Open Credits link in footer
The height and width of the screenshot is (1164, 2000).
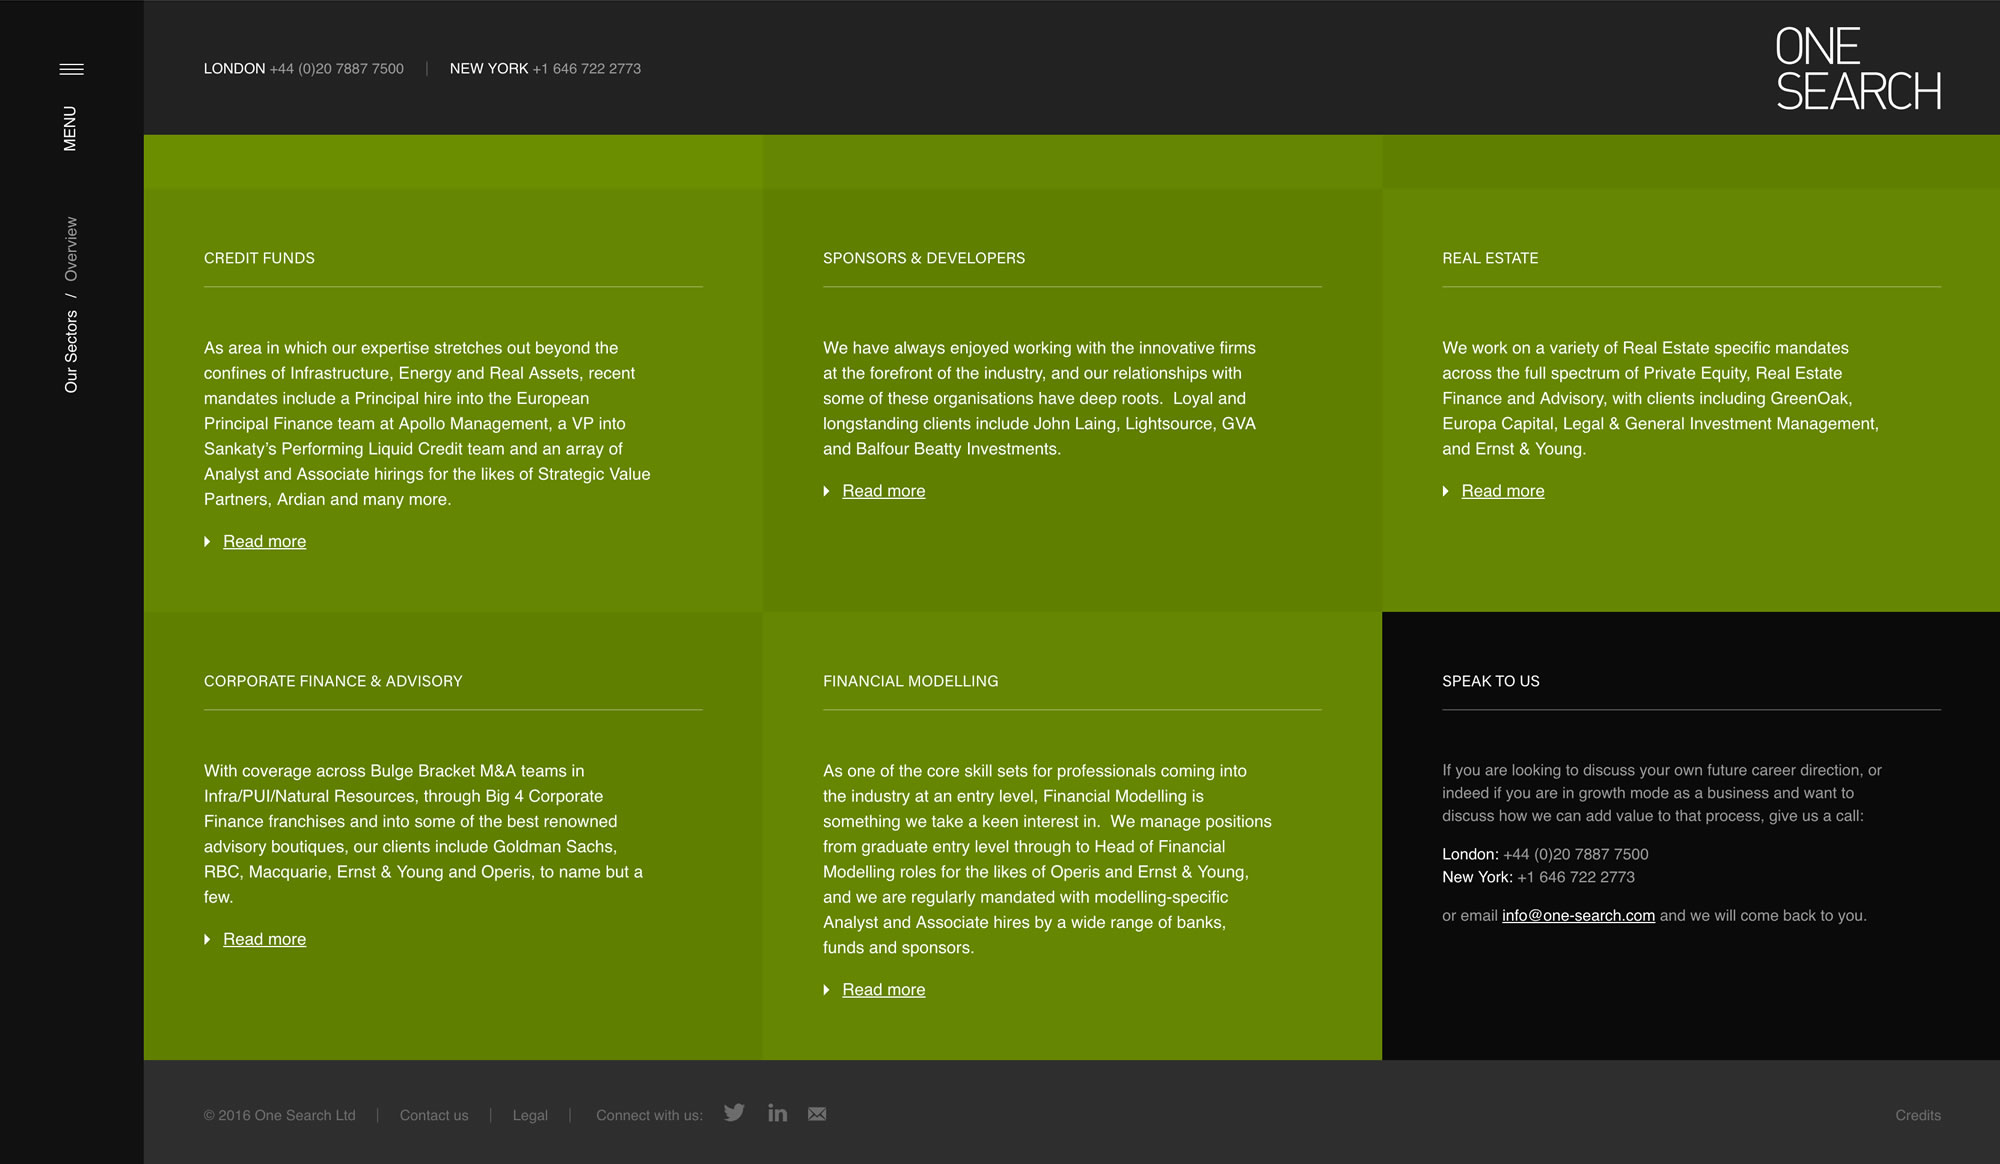1917,1115
